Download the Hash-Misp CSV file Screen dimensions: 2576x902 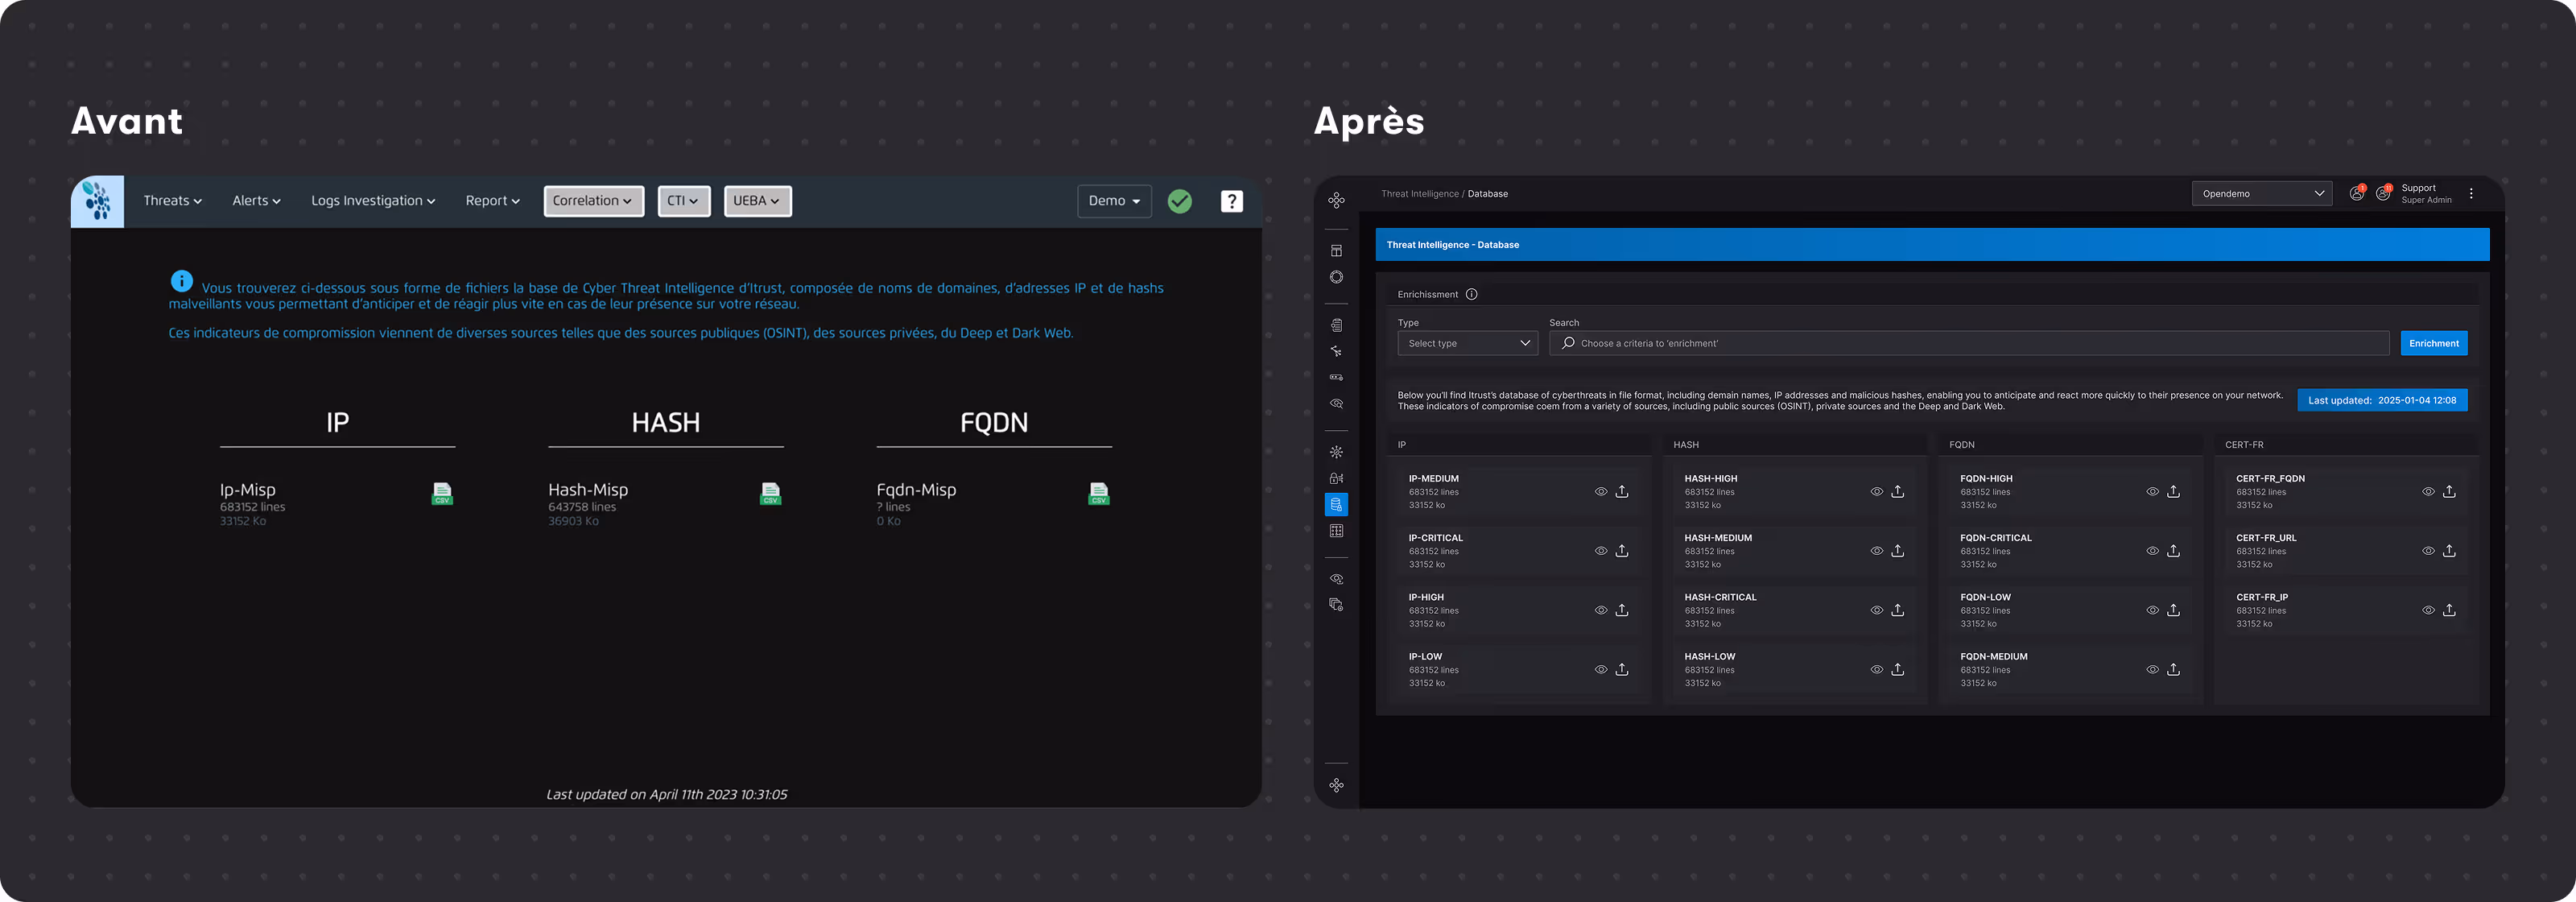click(770, 493)
